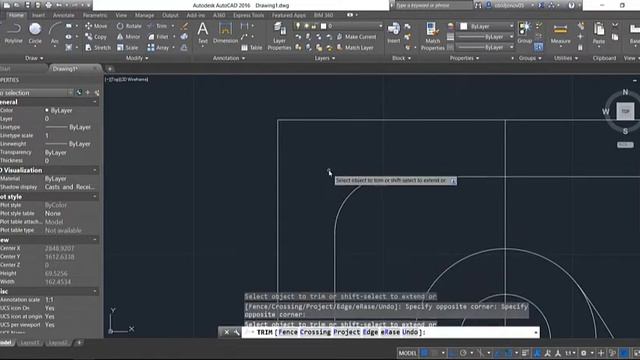
Task: Select the Arc drawing tool
Action: pyautogui.click(x=54, y=33)
